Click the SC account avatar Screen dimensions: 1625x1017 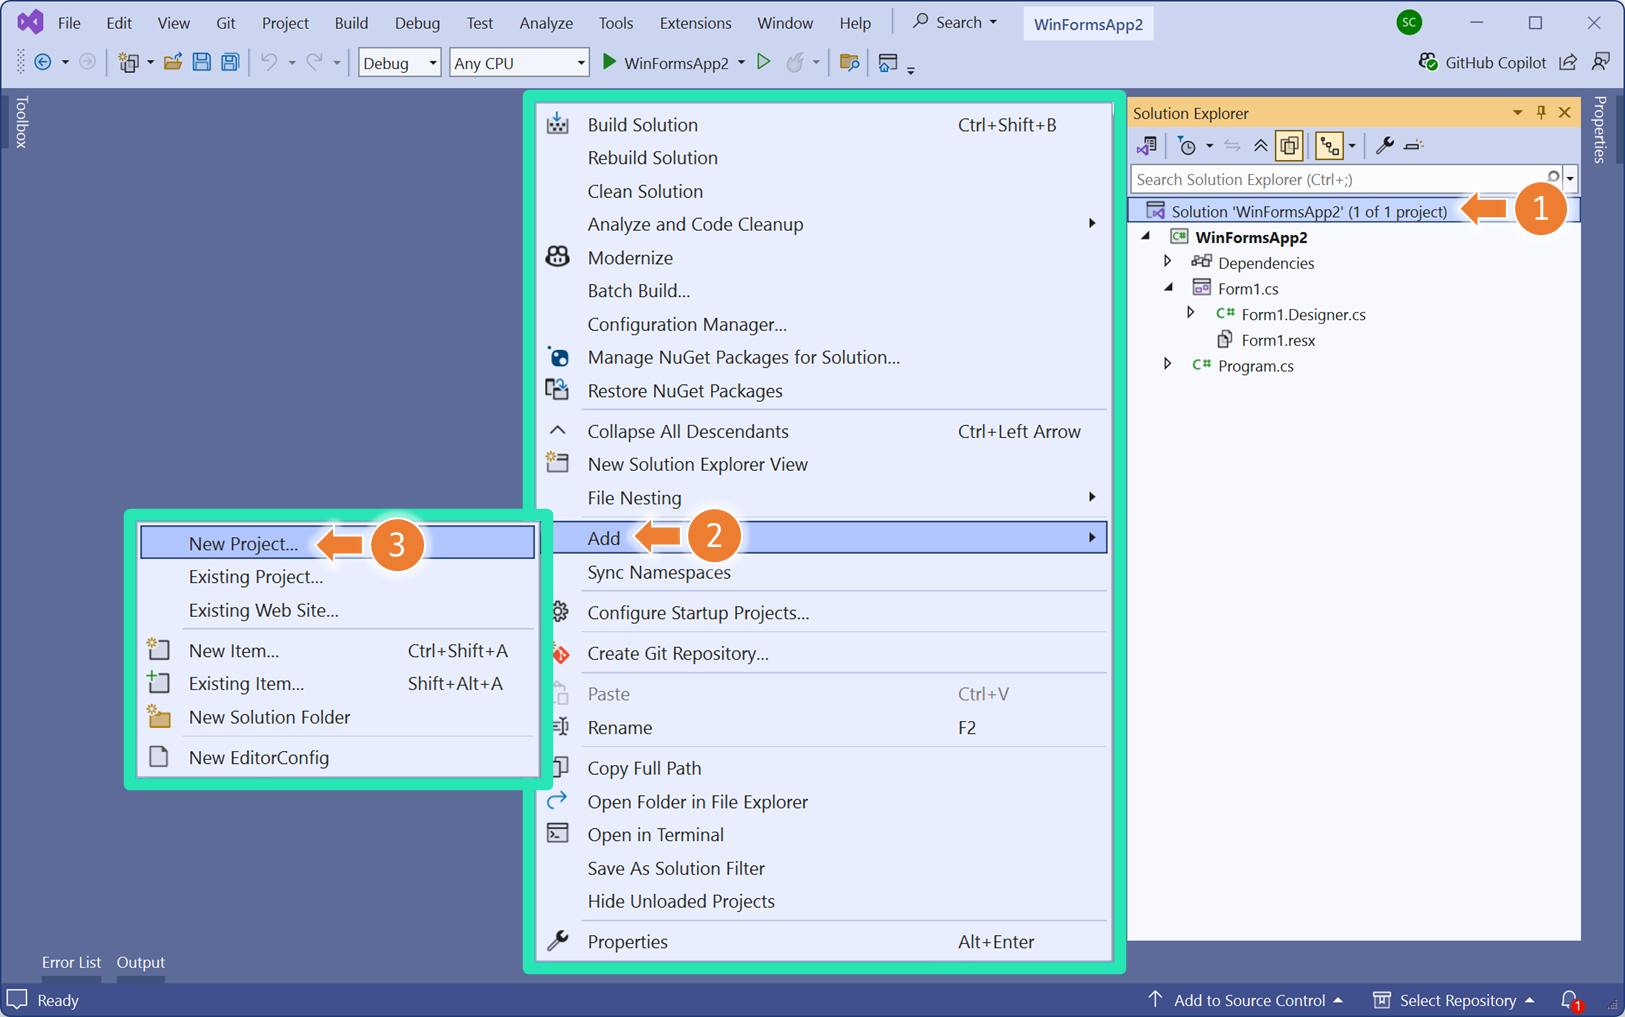[x=1409, y=22]
